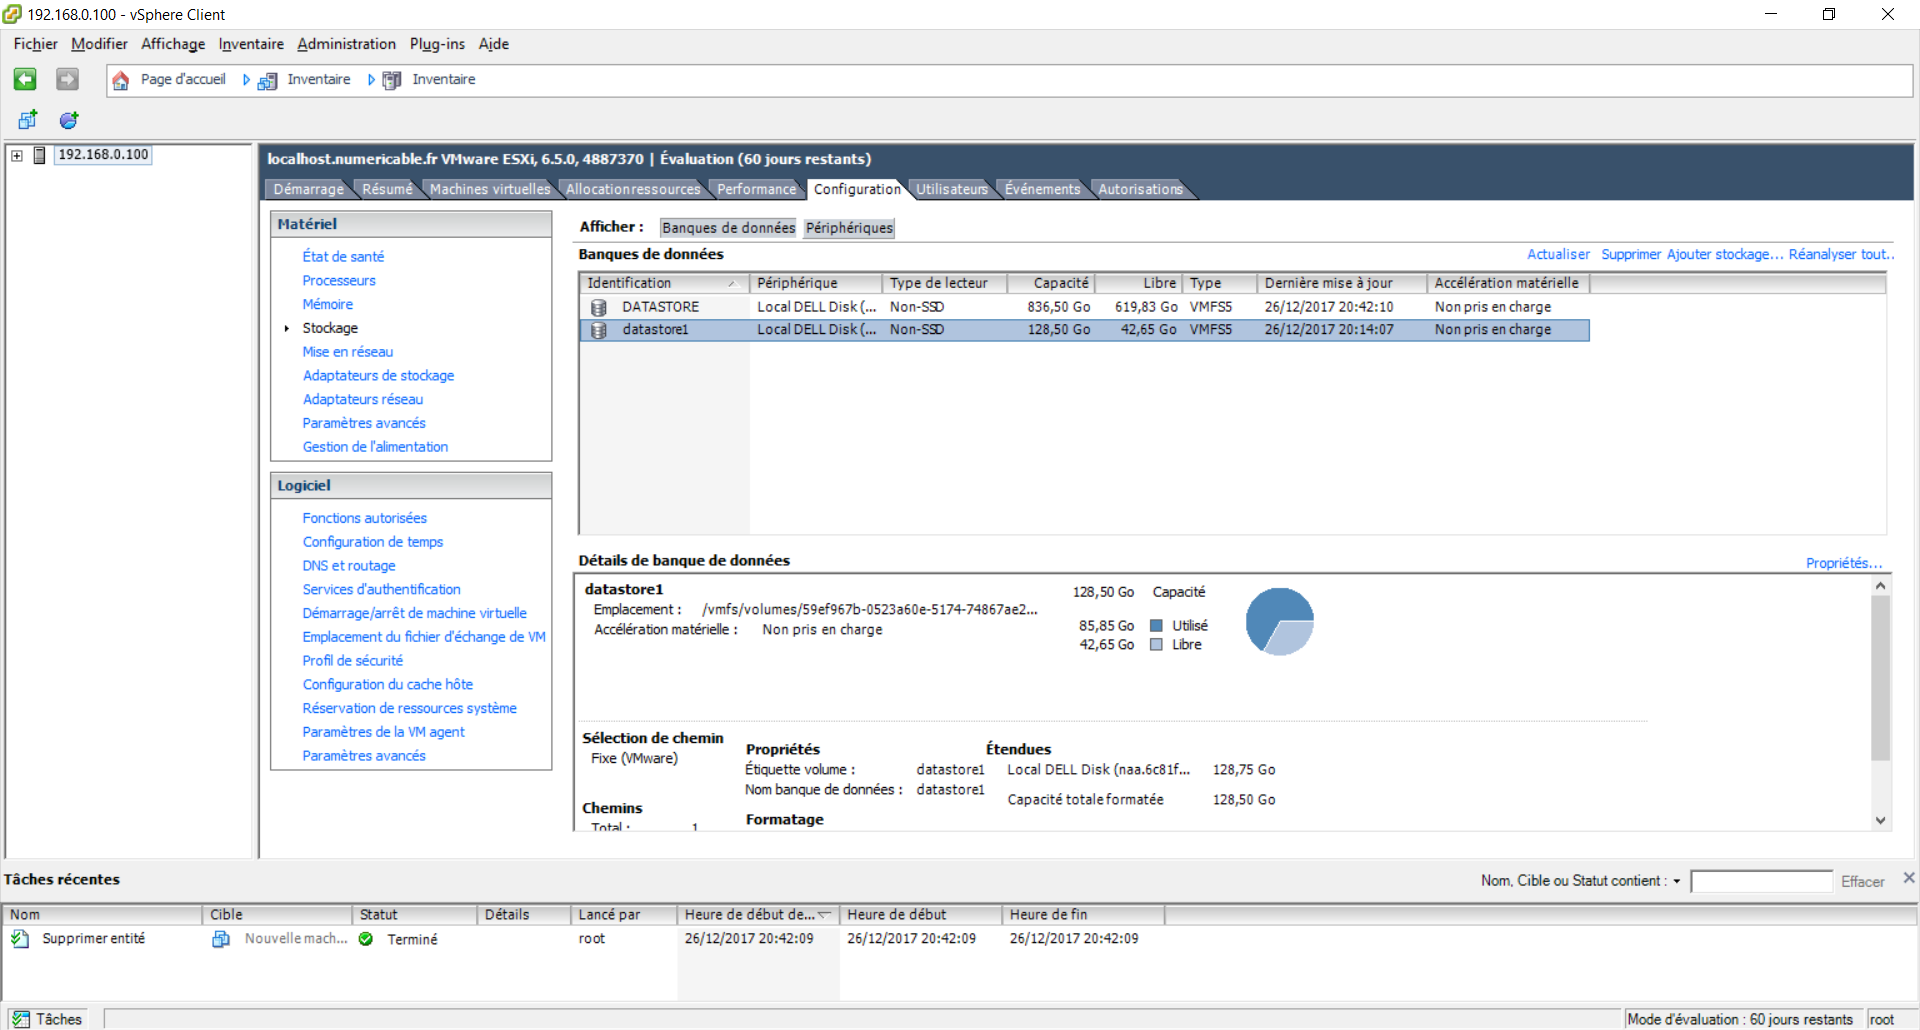The width and height of the screenshot is (1920, 1030).
Task: Switch to the Autorisations tab
Action: (x=1140, y=189)
